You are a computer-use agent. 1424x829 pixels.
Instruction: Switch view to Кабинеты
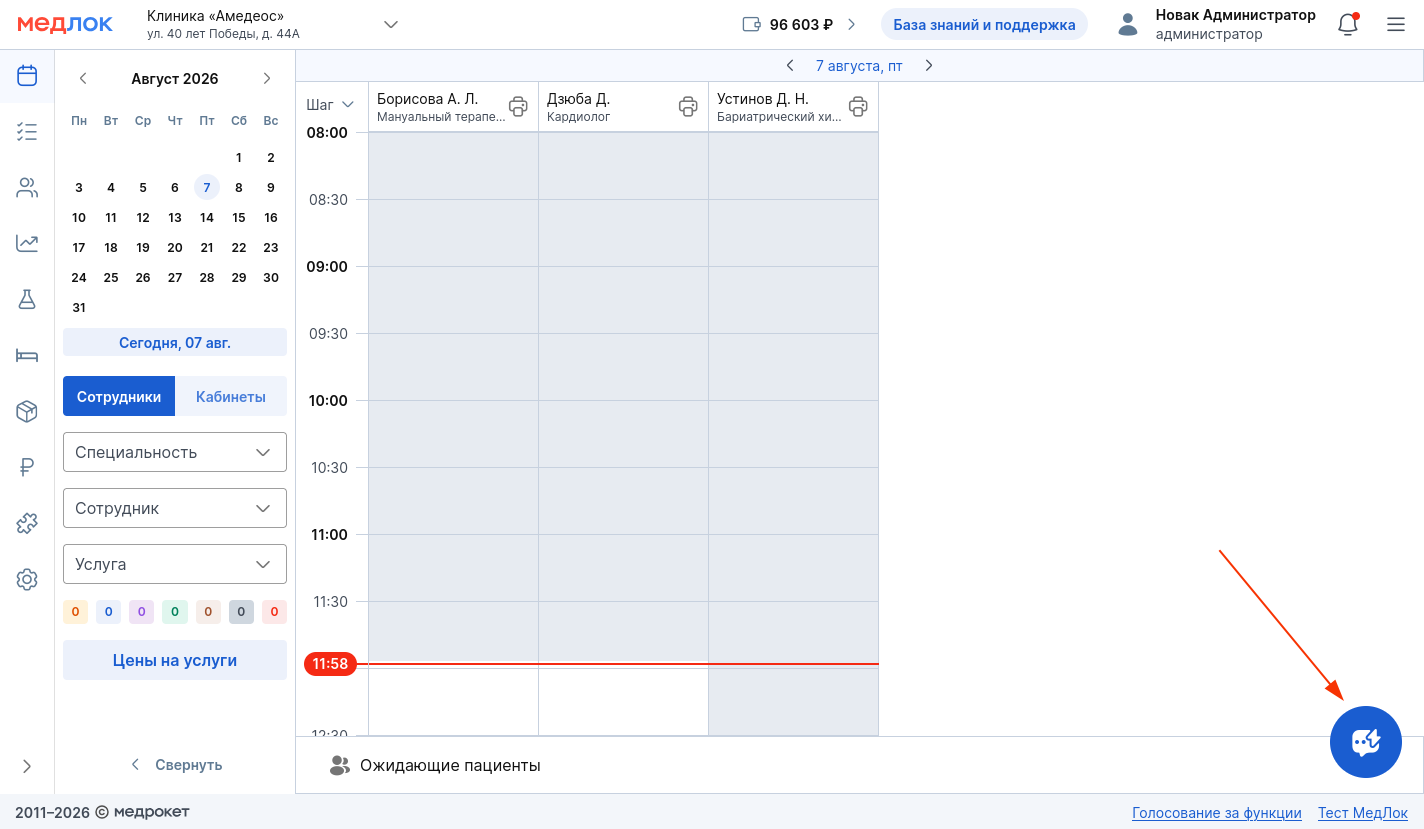[x=231, y=396]
